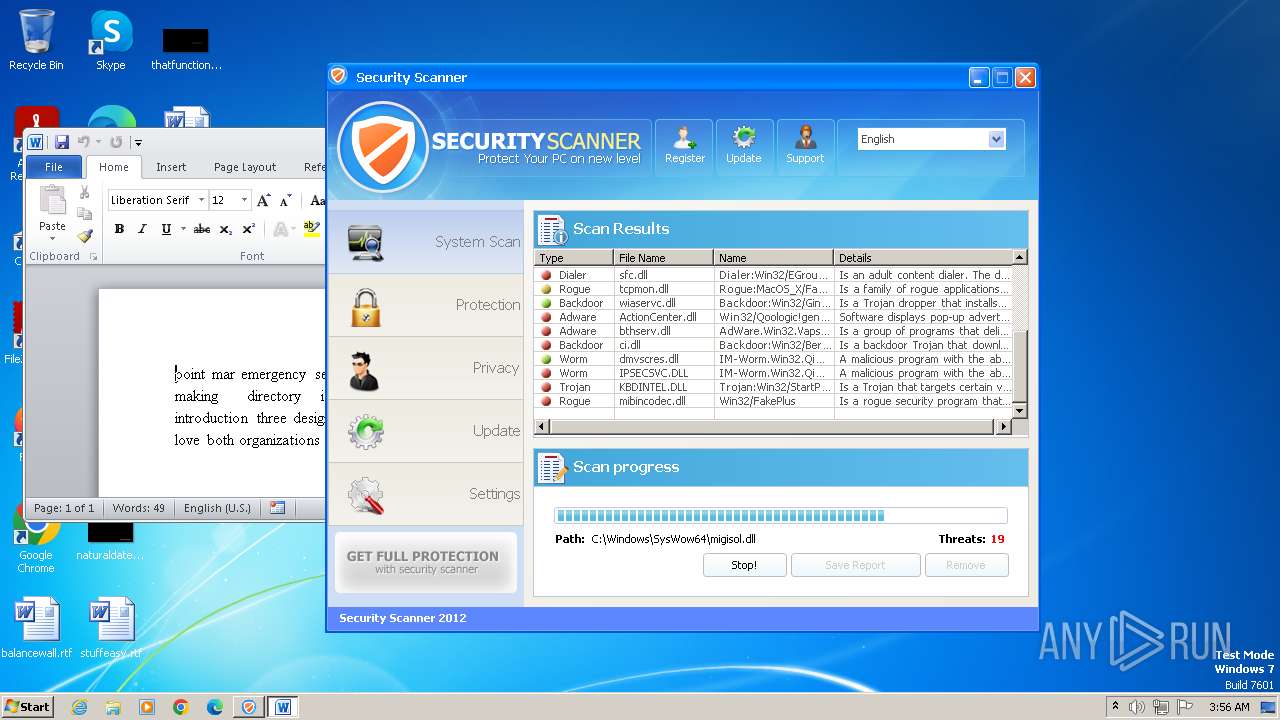Switch to the Home tab in Word
This screenshot has width=1280, height=720.
click(x=114, y=167)
